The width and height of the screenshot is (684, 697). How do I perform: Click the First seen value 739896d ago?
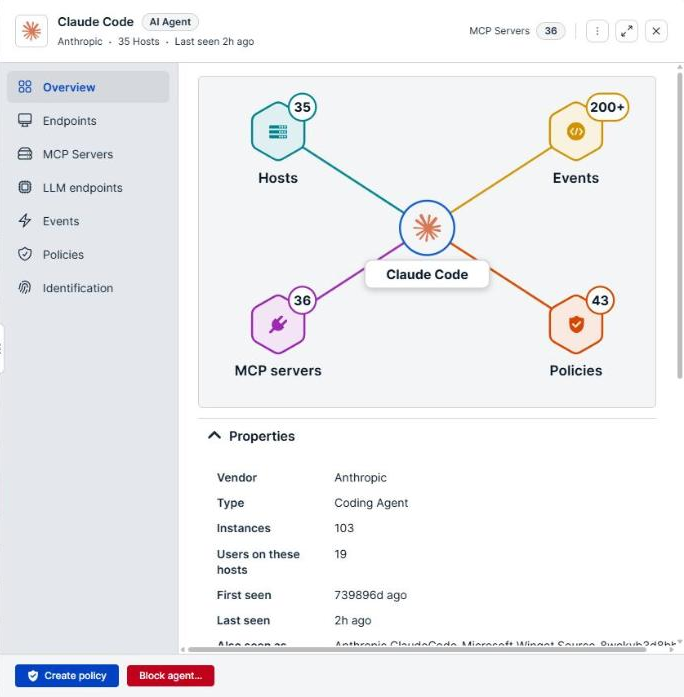[371, 595]
